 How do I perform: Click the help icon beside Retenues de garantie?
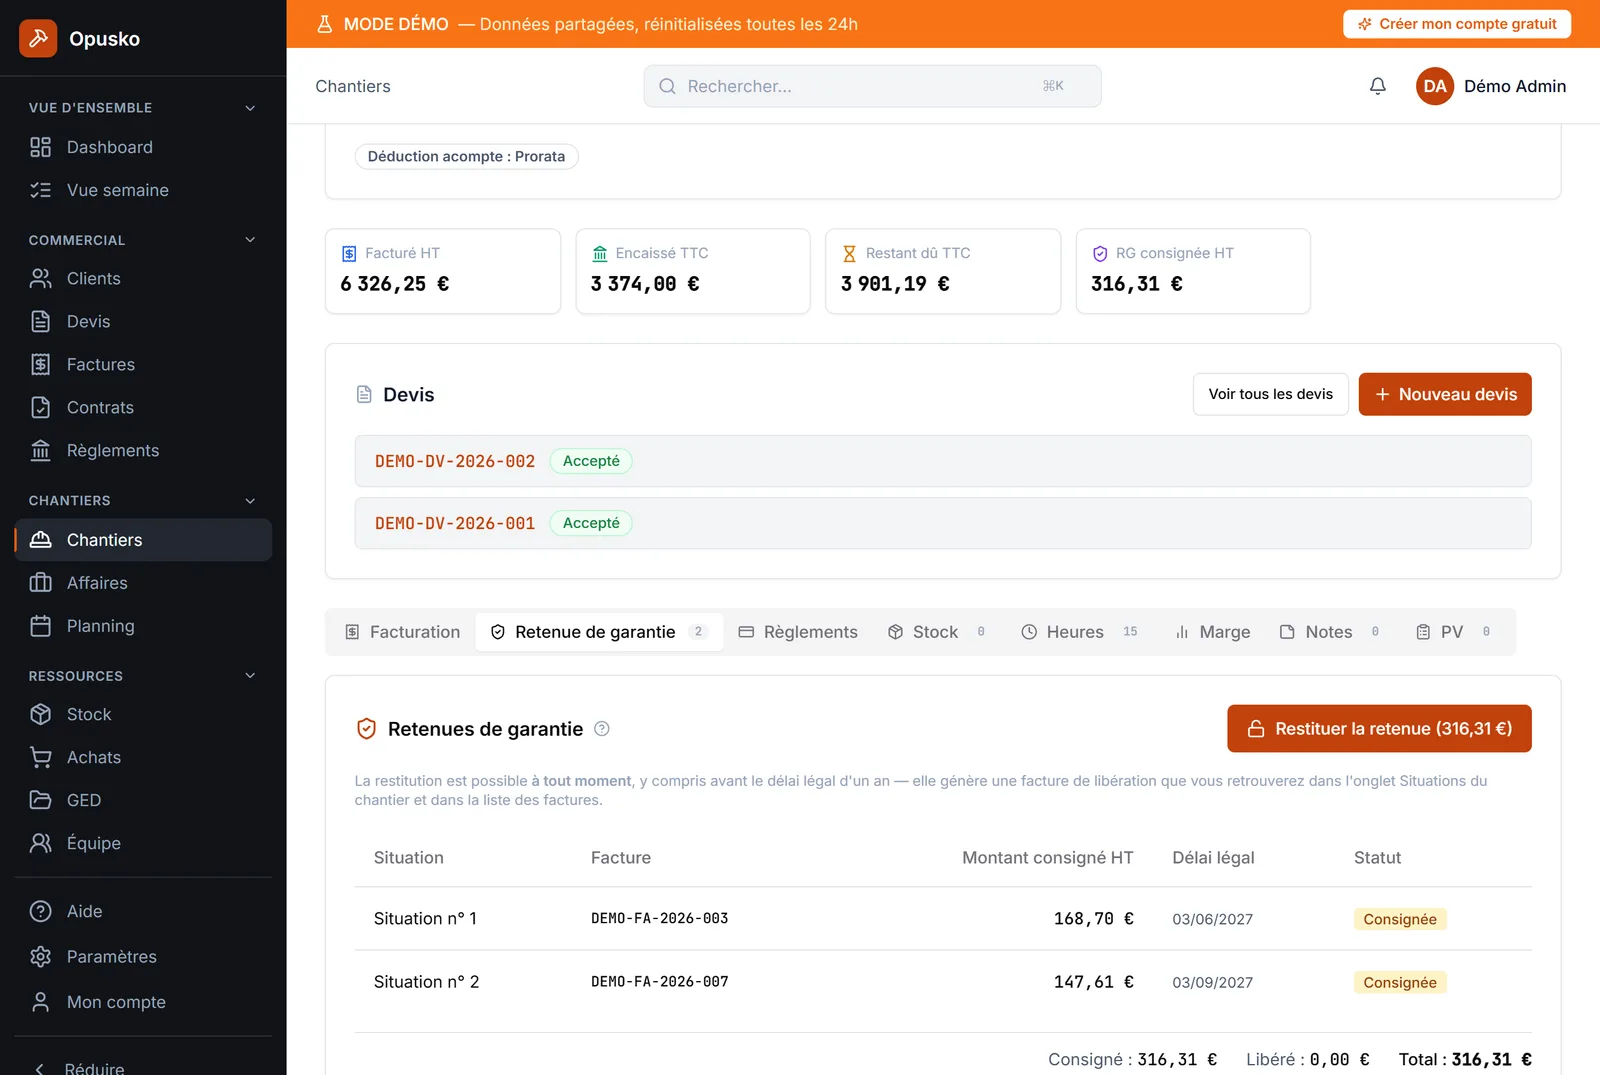point(602,729)
